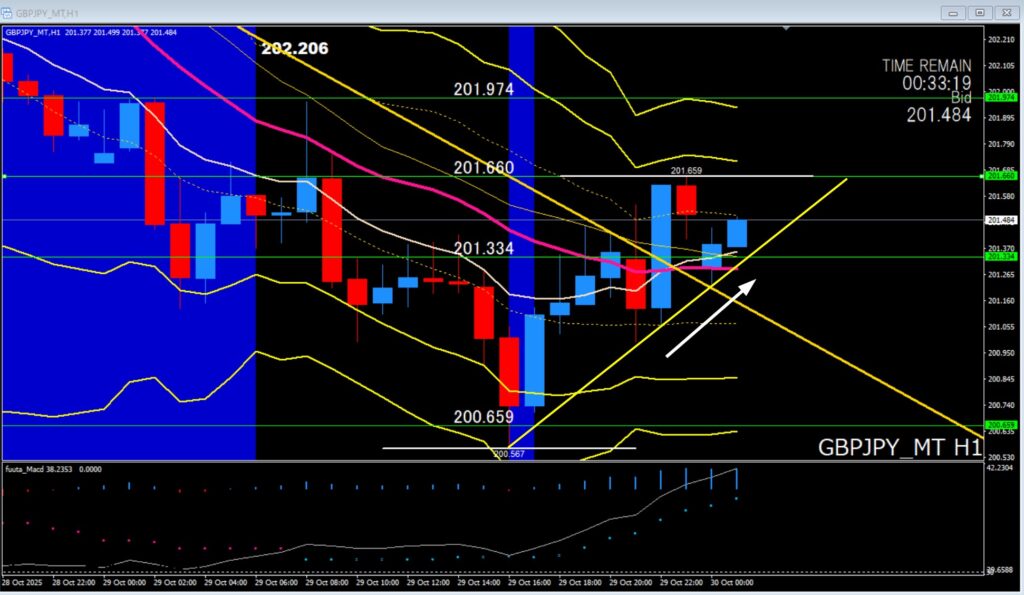Select the large GBPJPY_MT H1 watermark label
The image size is (1024, 595).
point(899,447)
